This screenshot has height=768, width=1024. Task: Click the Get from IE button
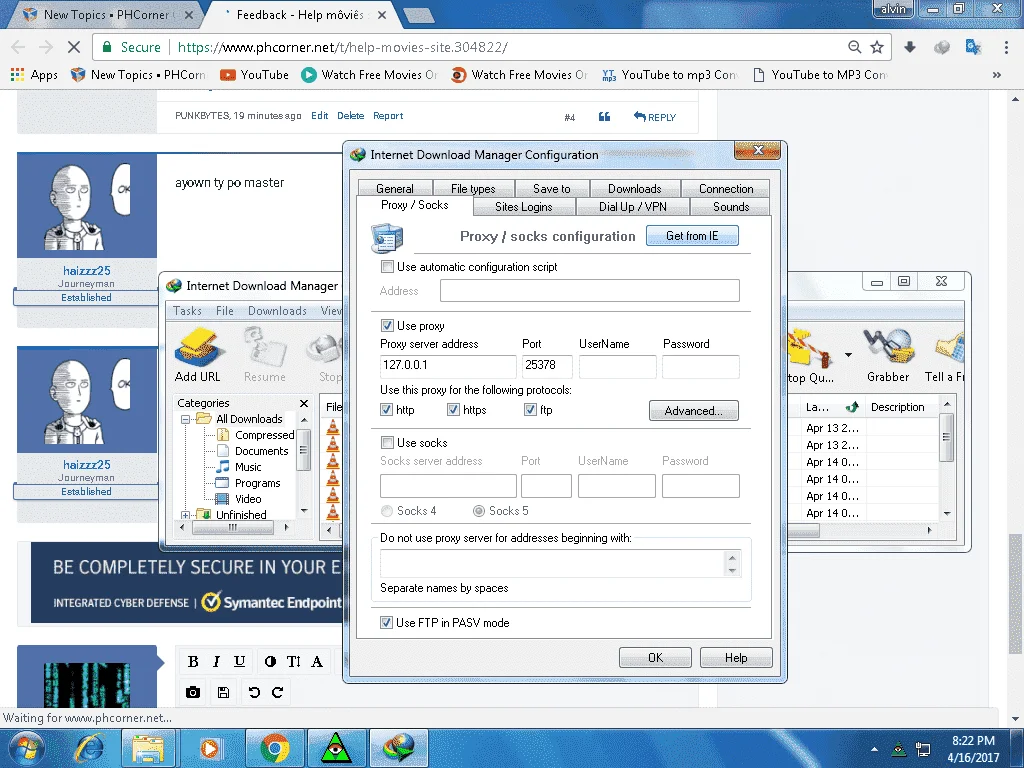point(692,236)
